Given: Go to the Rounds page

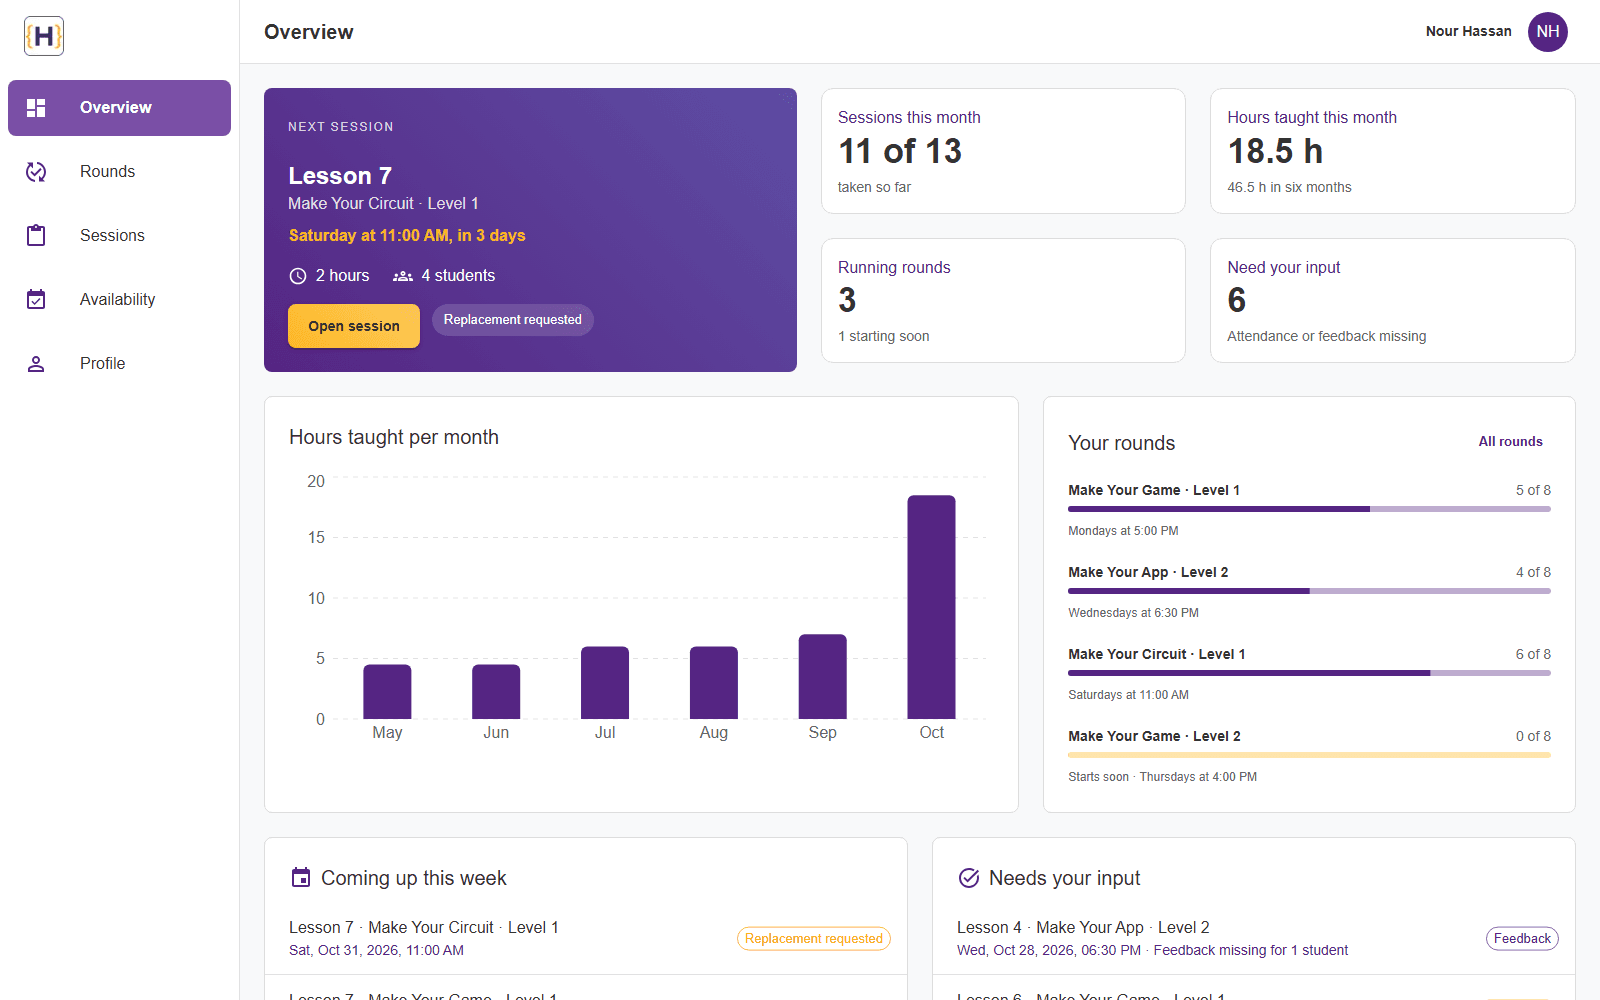Looking at the screenshot, I should click(119, 172).
